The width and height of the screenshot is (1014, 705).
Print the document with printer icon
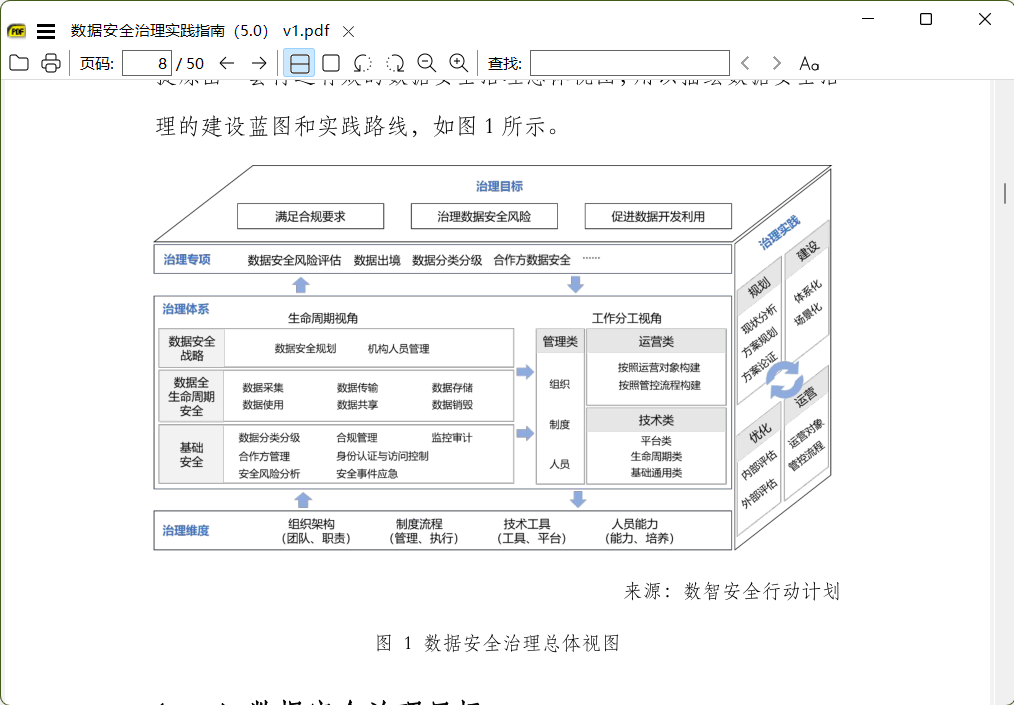(x=50, y=63)
